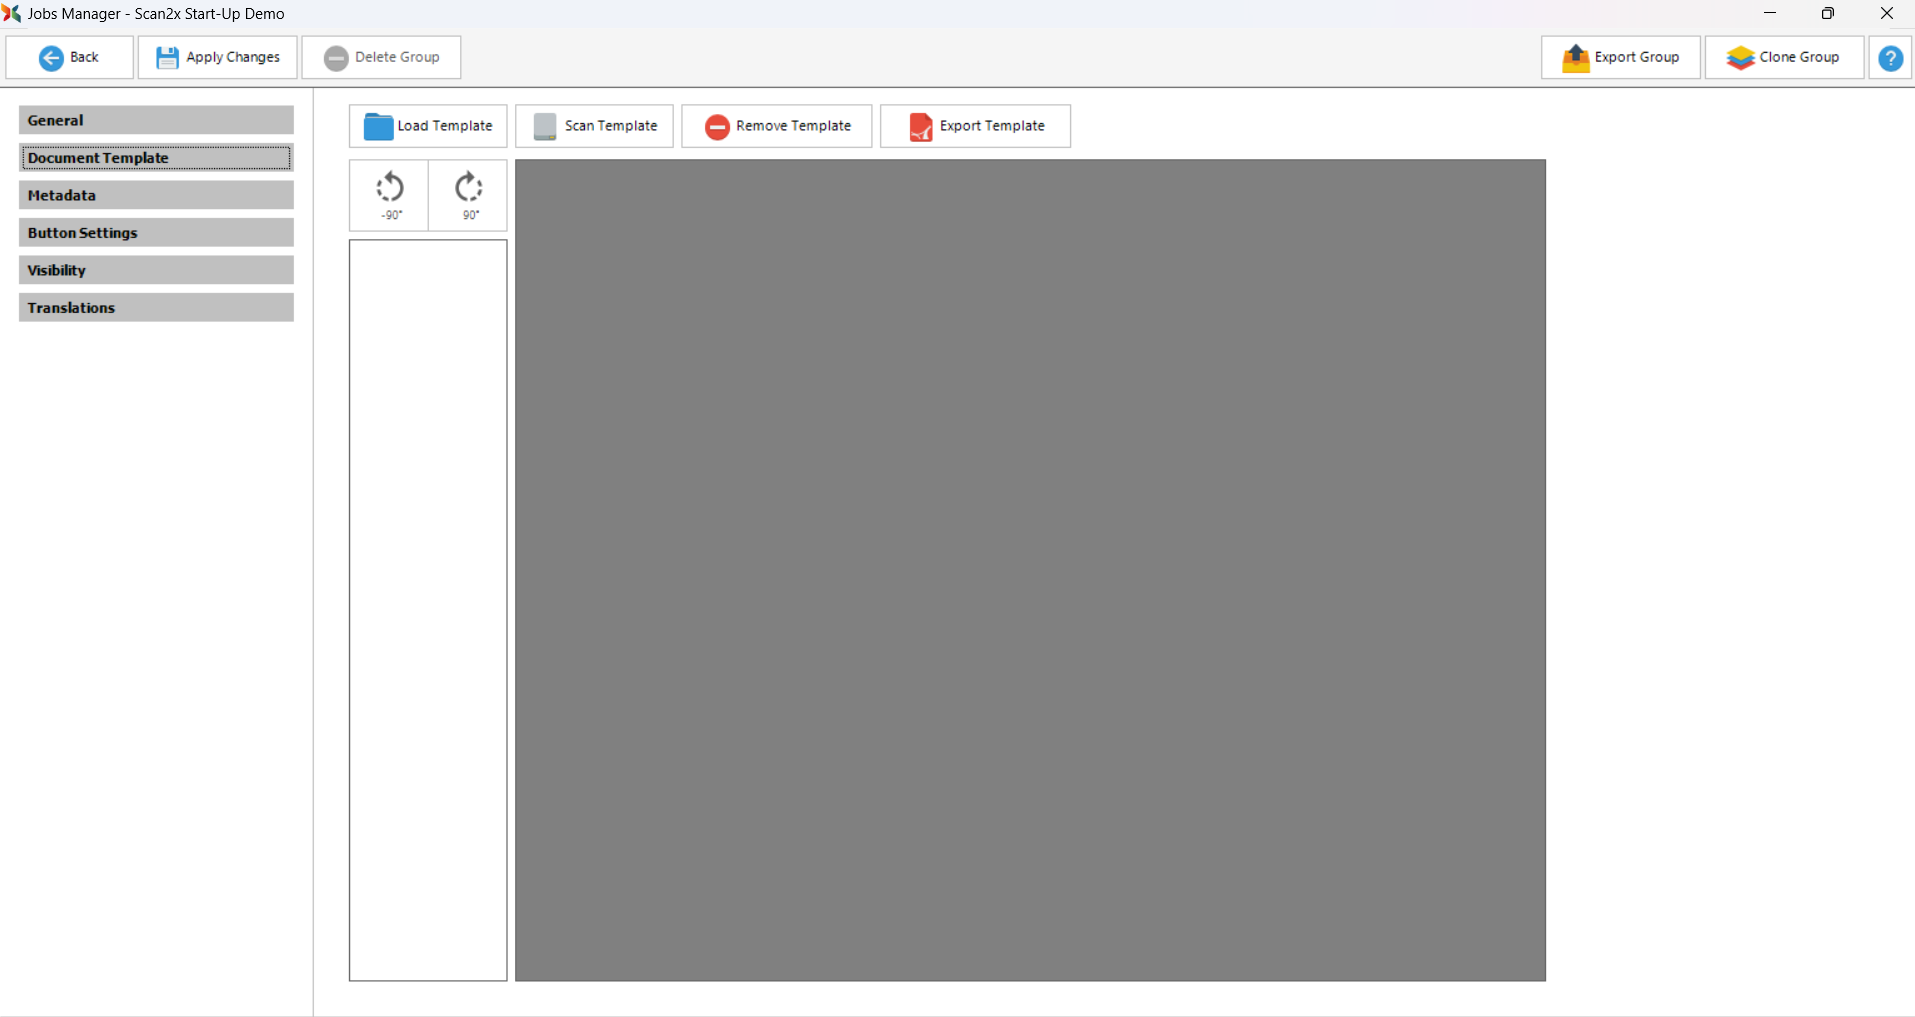Rotate template -90 degrees counterclockwise
The height and width of the screenshot is (1017, 1915).
[x=389, y=195]
